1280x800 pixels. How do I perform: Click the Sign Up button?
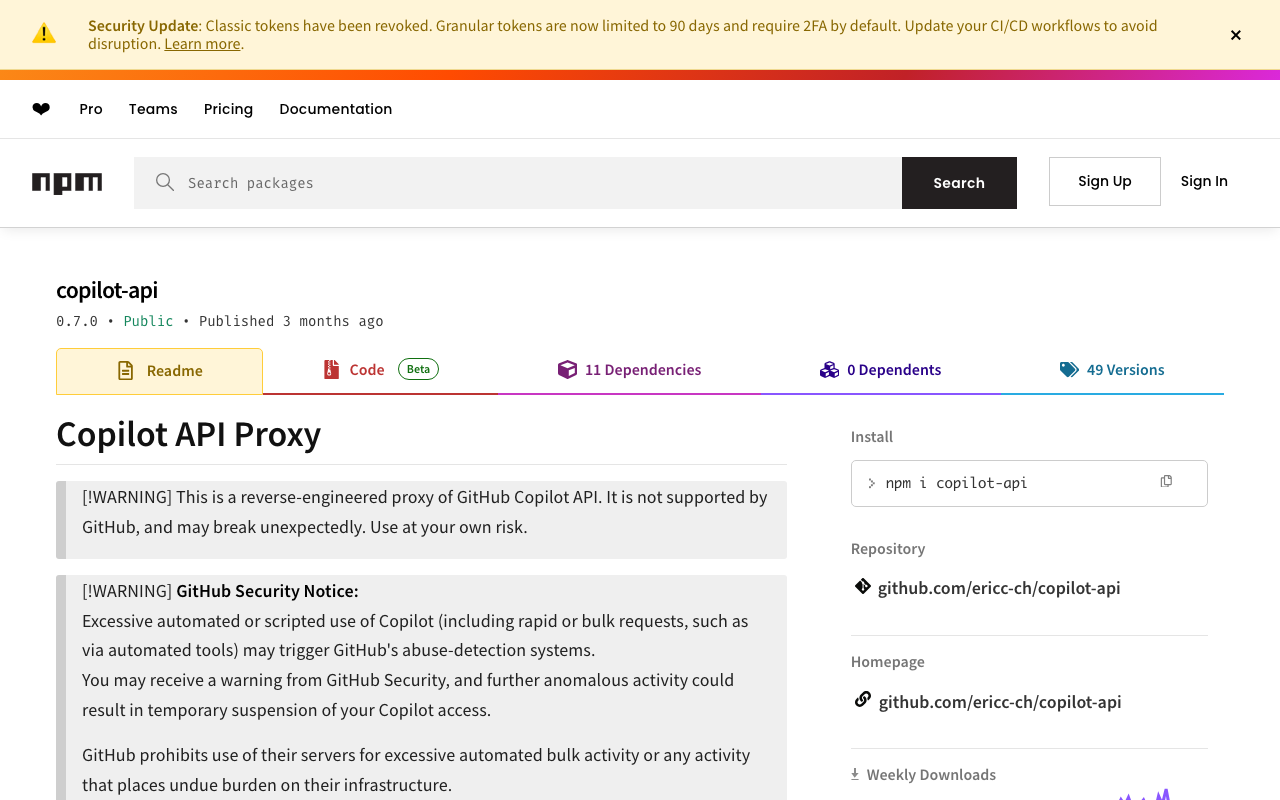[1104, 181]
